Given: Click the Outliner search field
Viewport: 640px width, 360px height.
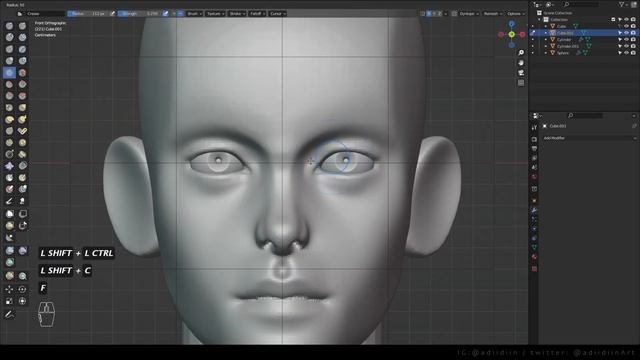Looking at the screenshot, I should [581, 4].
